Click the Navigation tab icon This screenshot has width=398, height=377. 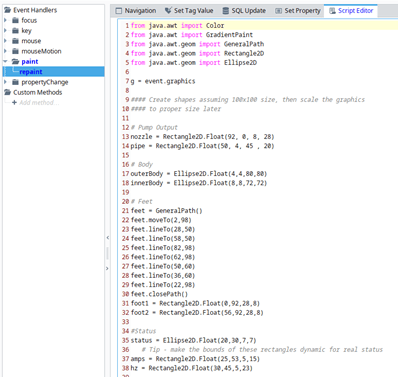[x=118, y=11]
